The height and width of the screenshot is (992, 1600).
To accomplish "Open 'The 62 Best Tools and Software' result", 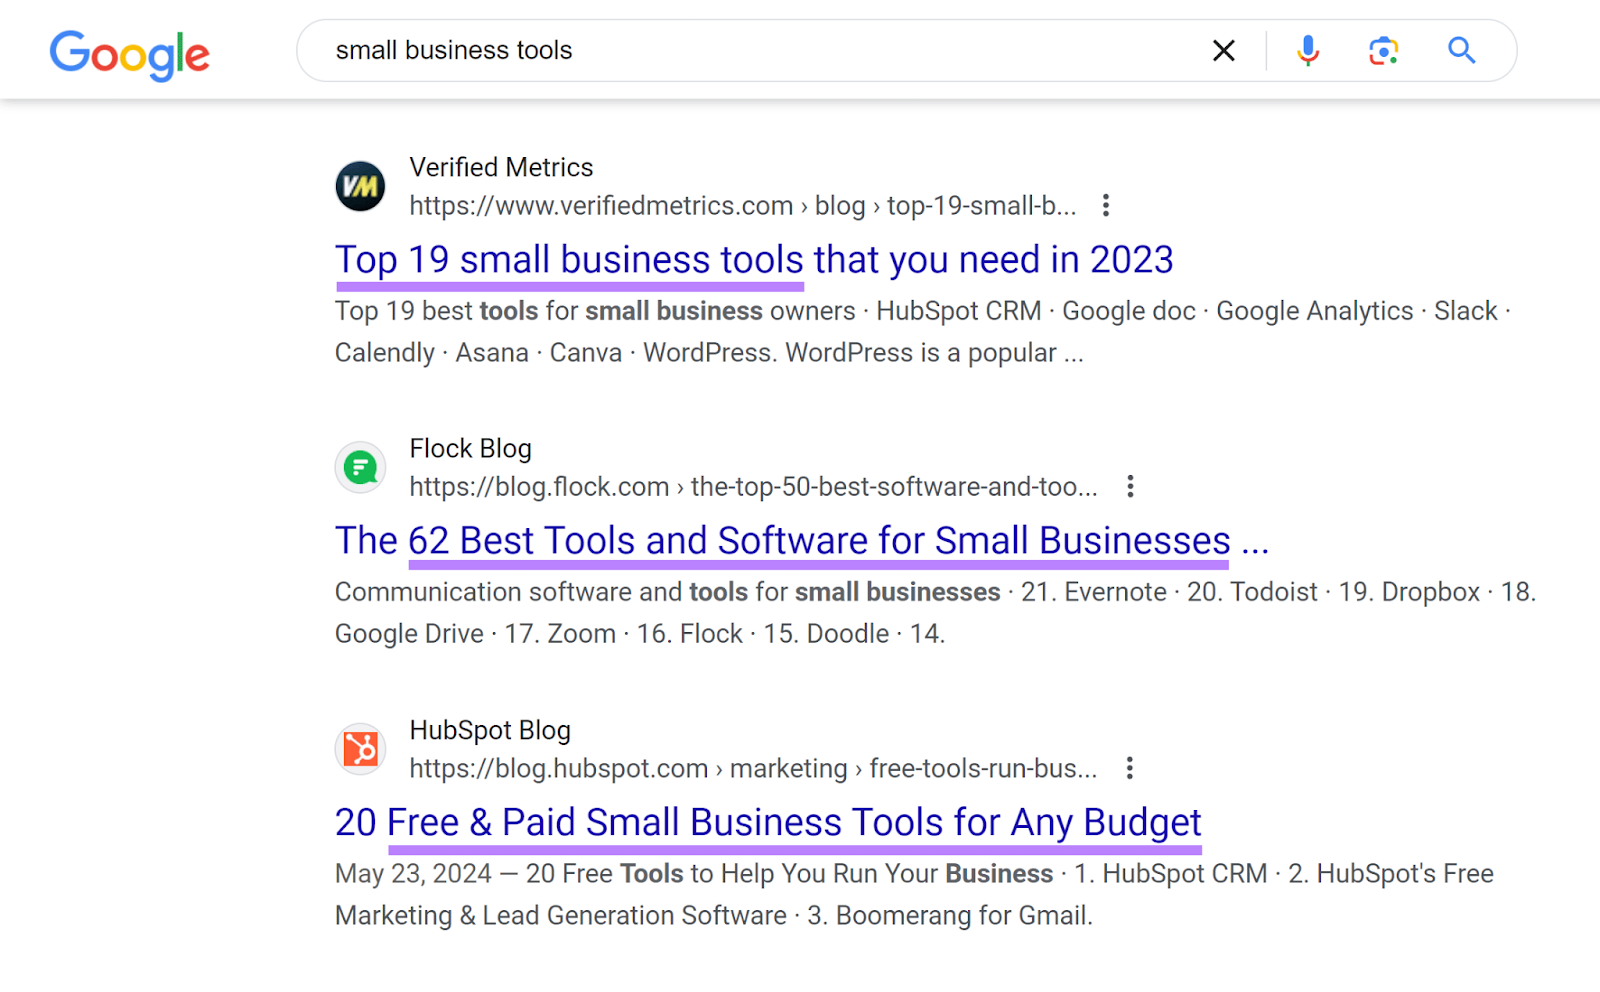I will pyautogui.click(x=800, y=540).
